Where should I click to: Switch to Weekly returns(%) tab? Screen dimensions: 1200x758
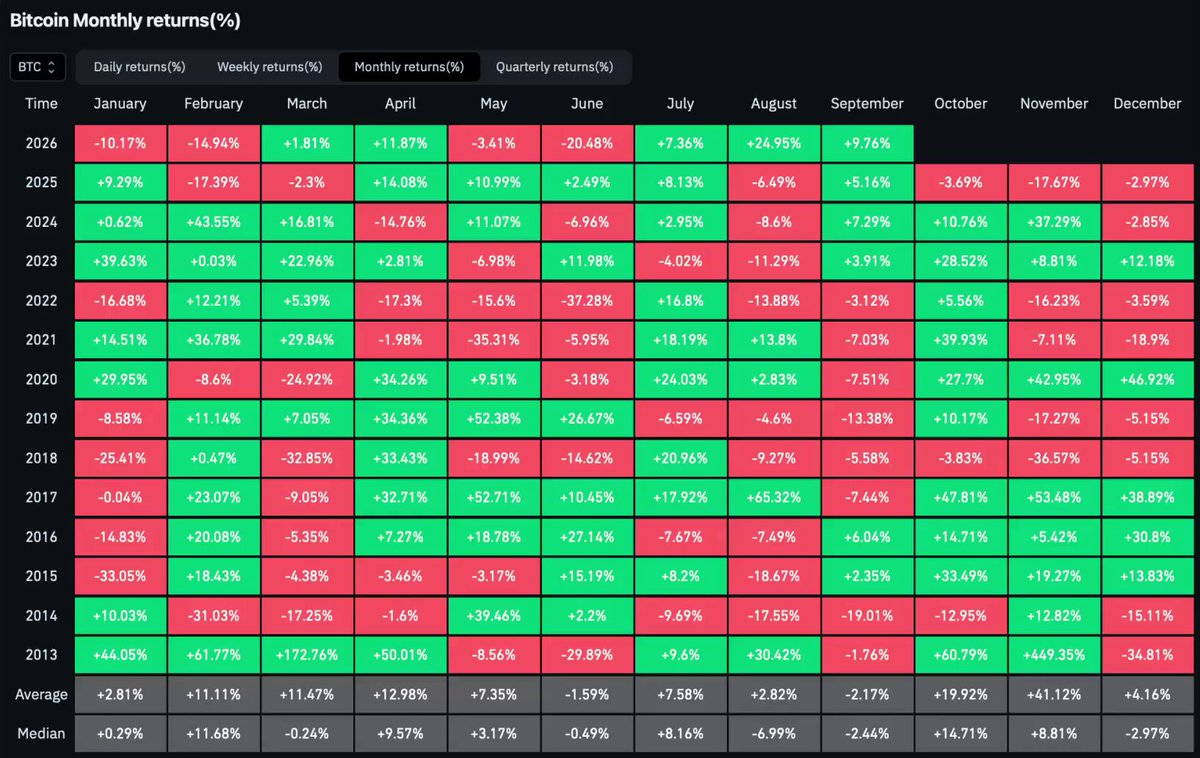(270, 67)
